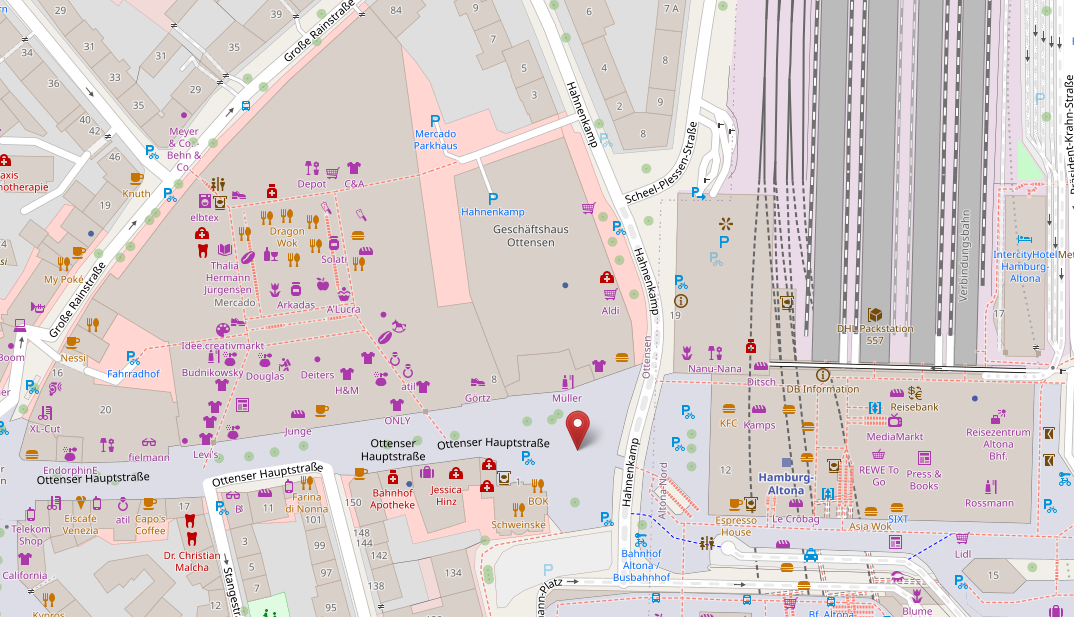This screenshot has height=617, width=1074.
Task: Click the 'Le Crobag' label
Action: click(x=796, y=519)
